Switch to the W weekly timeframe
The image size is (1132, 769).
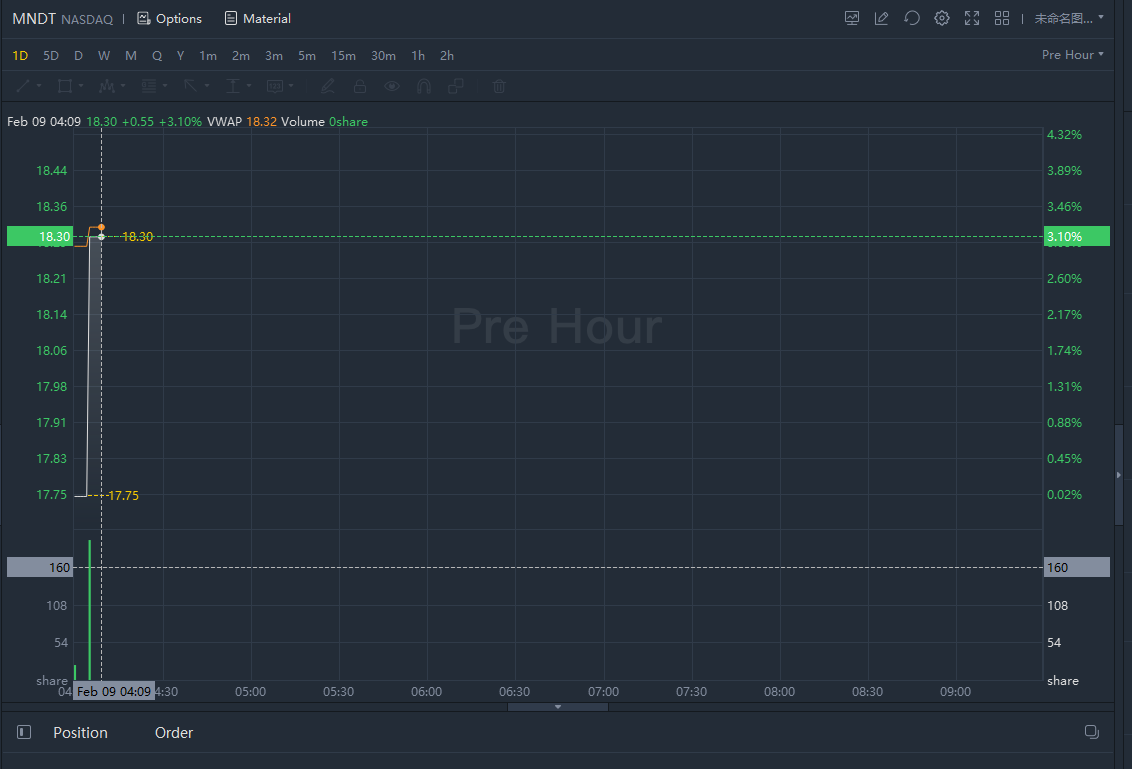104,56
